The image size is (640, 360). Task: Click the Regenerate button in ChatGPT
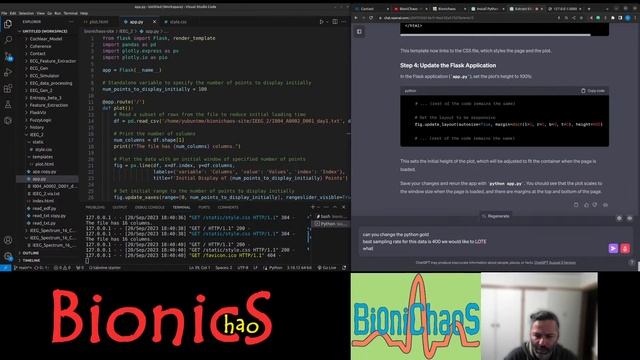[x=495, y=216]
